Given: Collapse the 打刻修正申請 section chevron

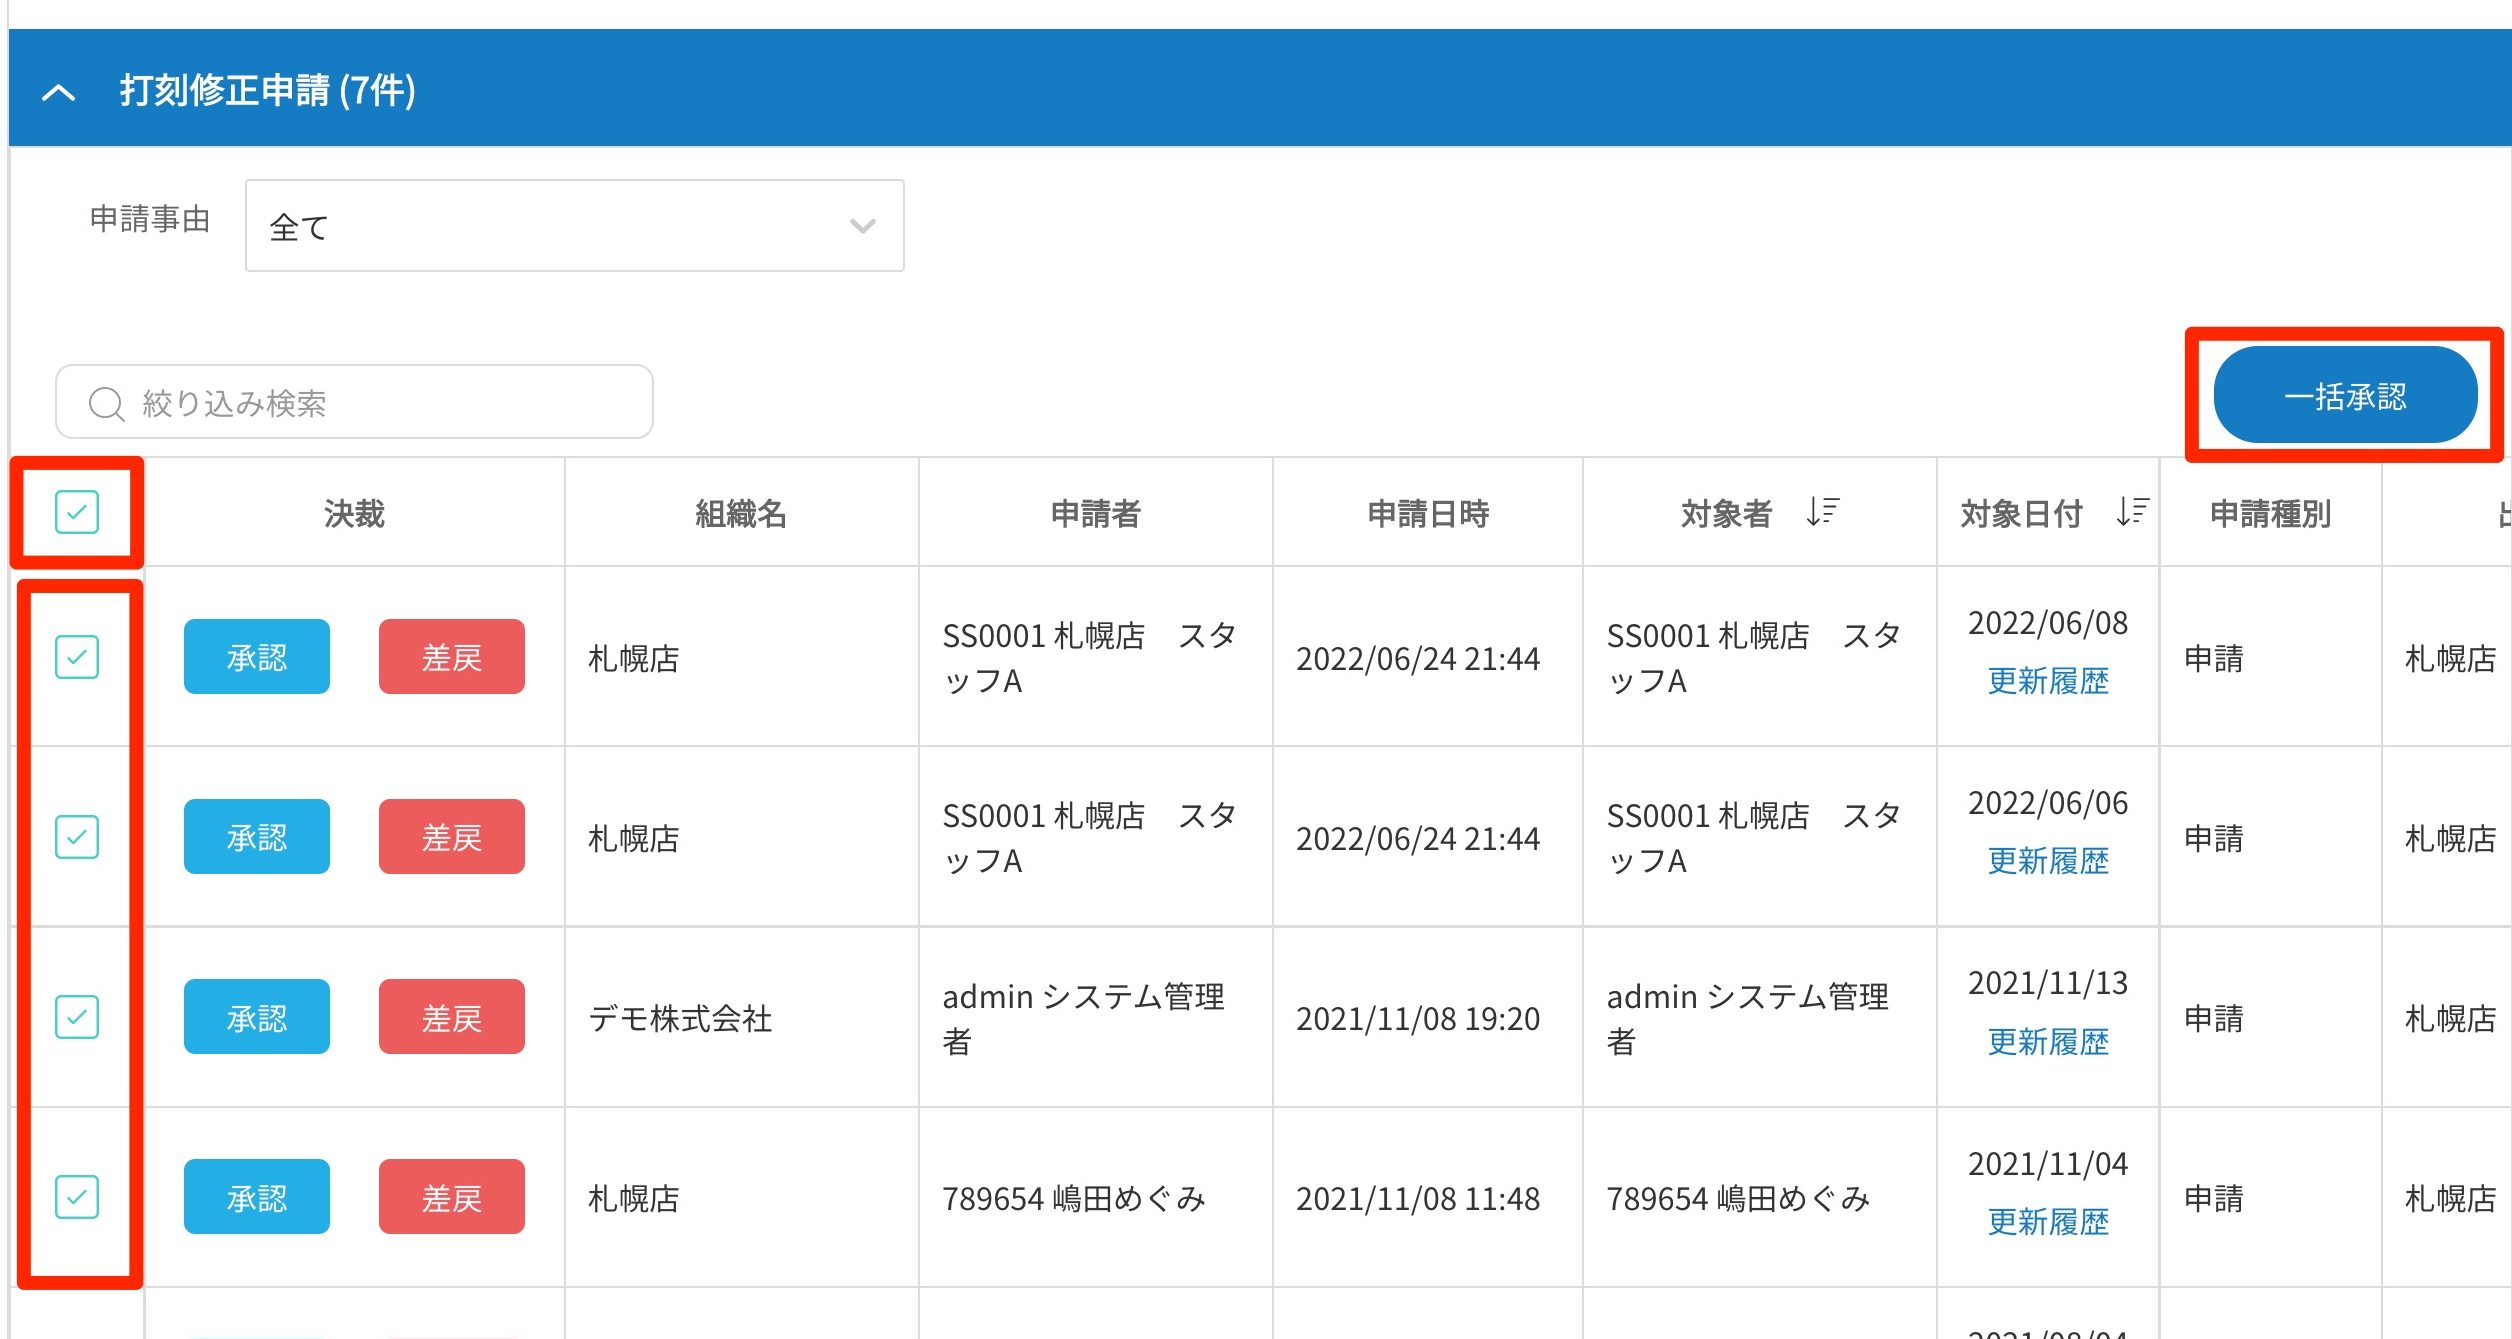Looking at the screenshot, I should pyautogui.click(x=59, y=92).
